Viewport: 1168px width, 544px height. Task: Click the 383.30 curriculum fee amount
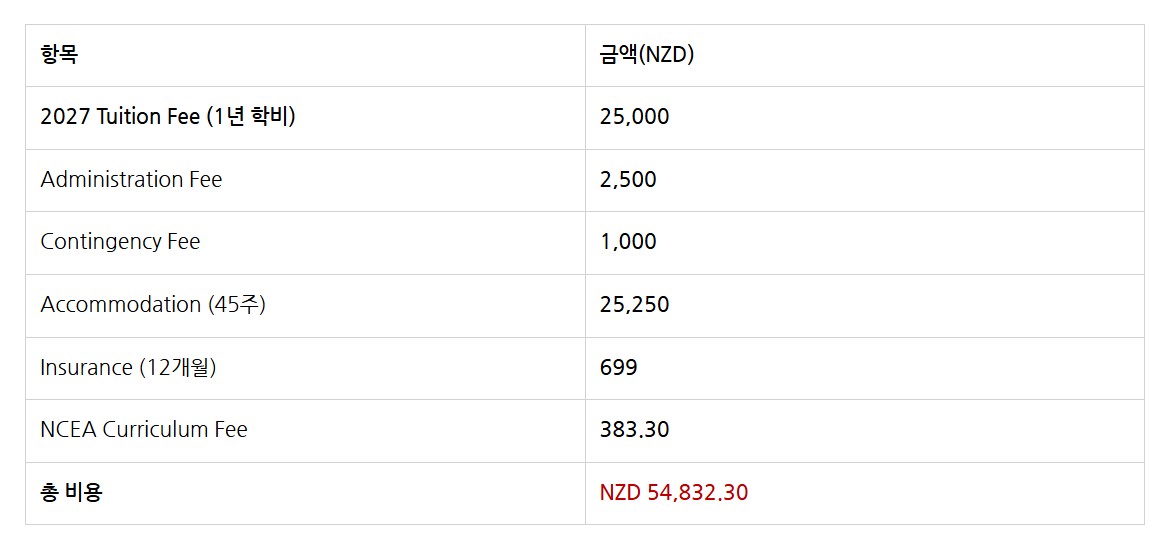point(634,430)
